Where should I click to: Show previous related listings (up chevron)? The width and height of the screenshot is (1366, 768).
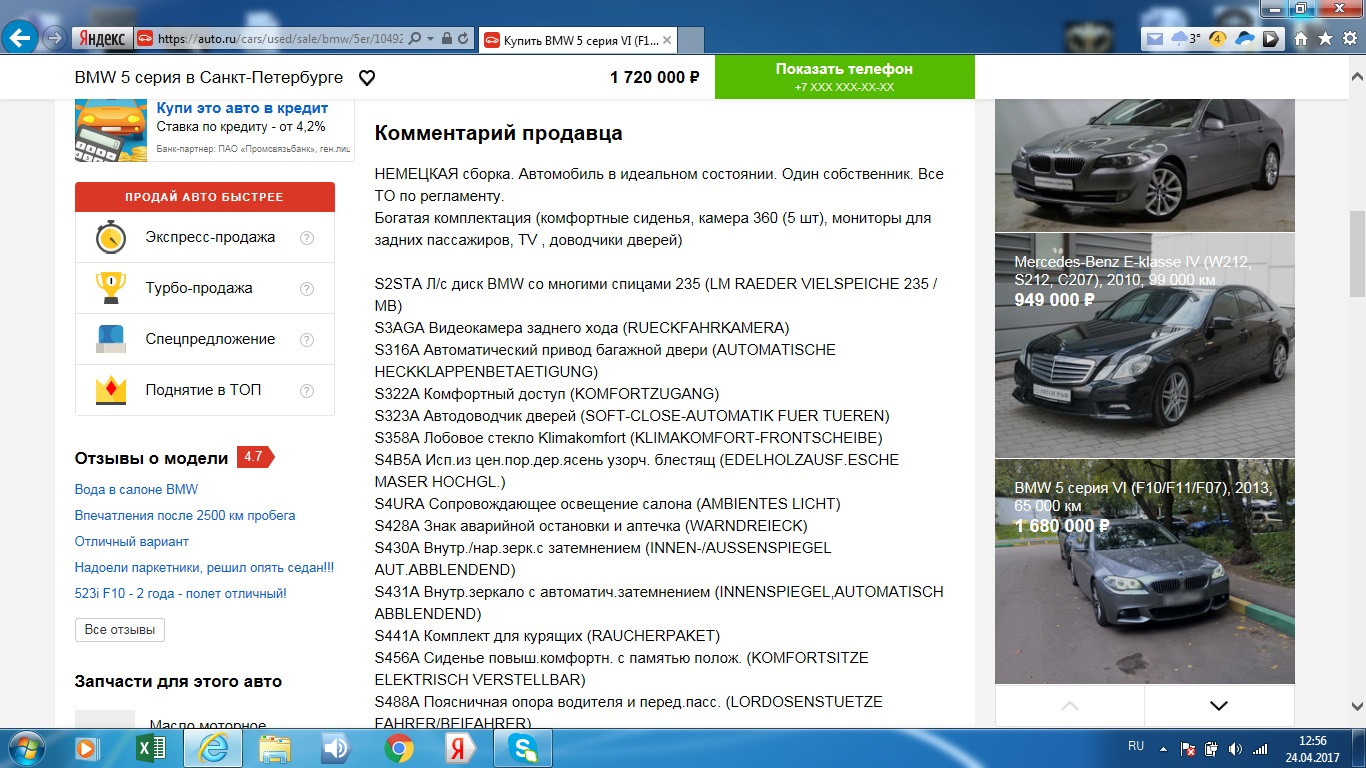1069,706
